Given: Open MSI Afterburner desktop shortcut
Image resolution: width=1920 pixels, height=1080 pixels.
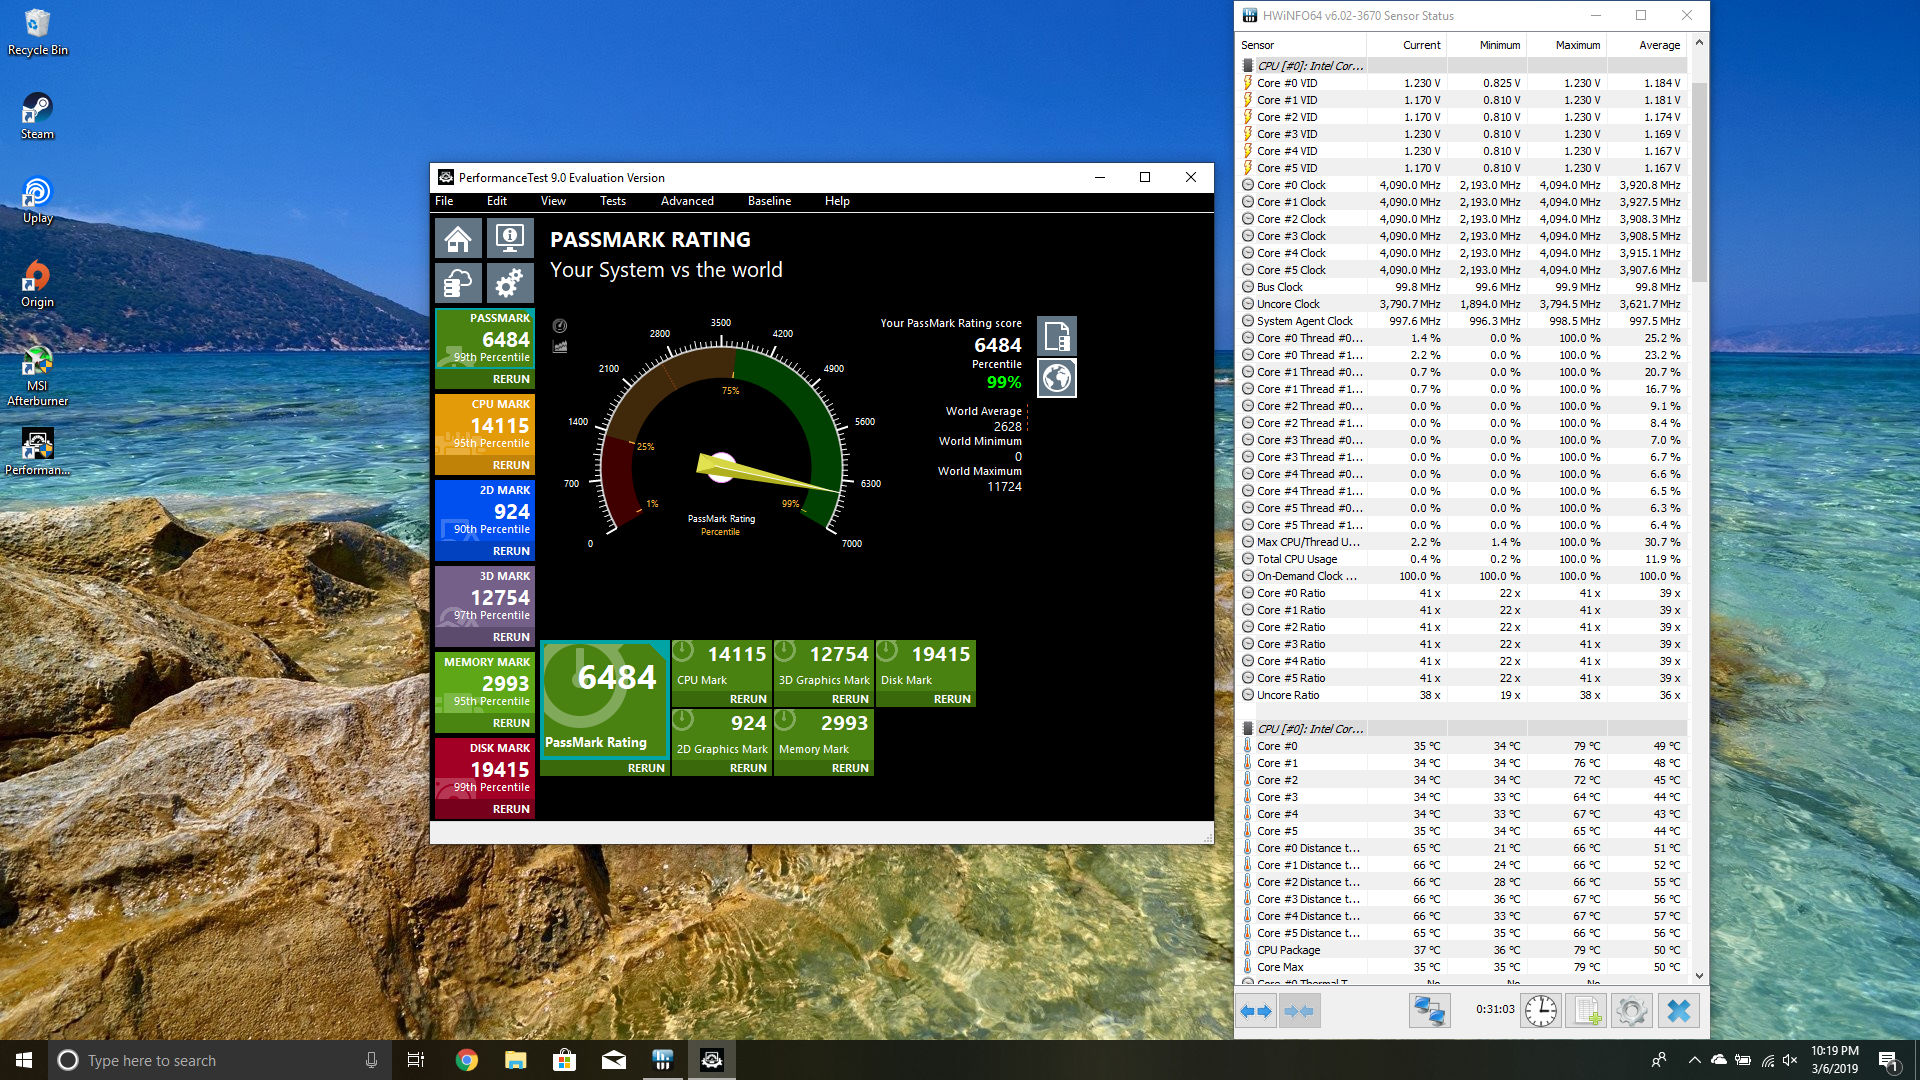Looking at the screenshot, I should click(x=37, y=376).
